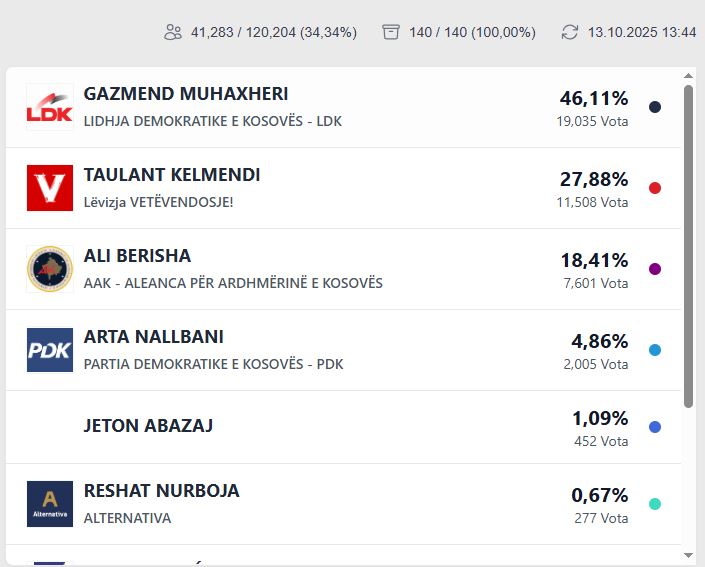
Task: Select candidate Gazmend Muhaxheri
Action: click(186, 94)
